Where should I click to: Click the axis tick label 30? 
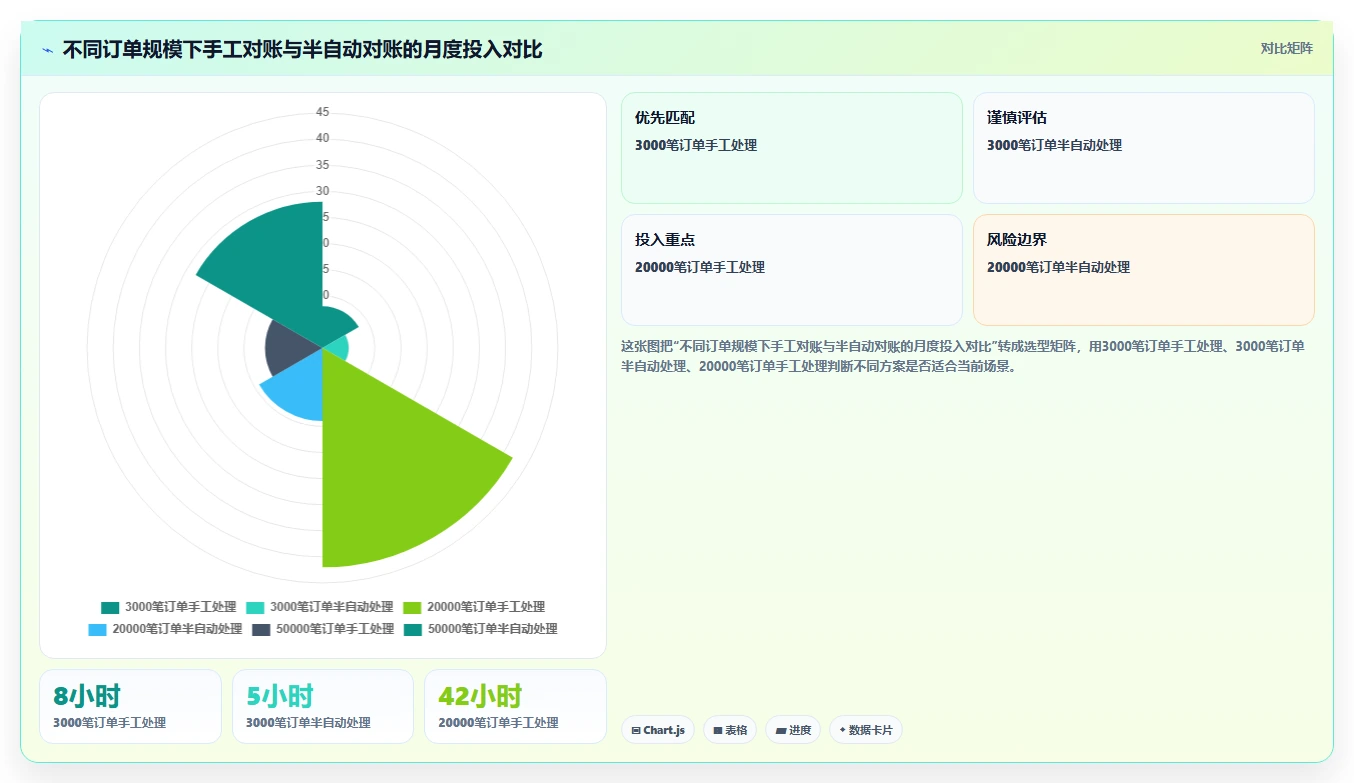(x=322, y=191)
